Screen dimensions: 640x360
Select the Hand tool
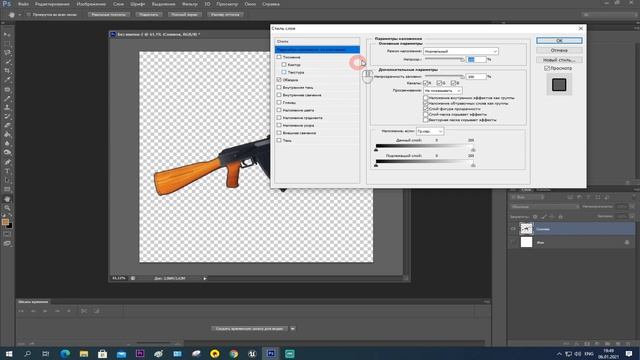coord(7,199)
